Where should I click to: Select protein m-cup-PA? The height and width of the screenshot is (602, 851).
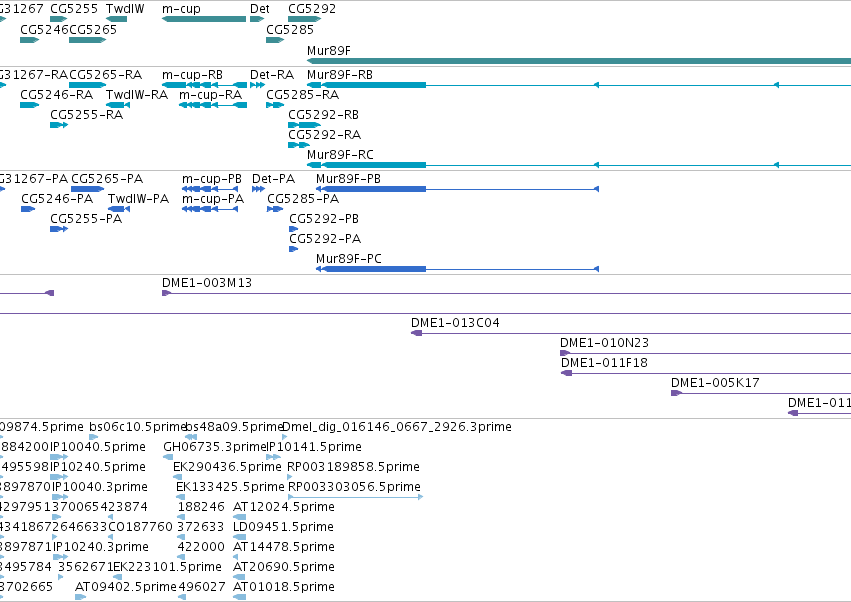coord(209,209)
